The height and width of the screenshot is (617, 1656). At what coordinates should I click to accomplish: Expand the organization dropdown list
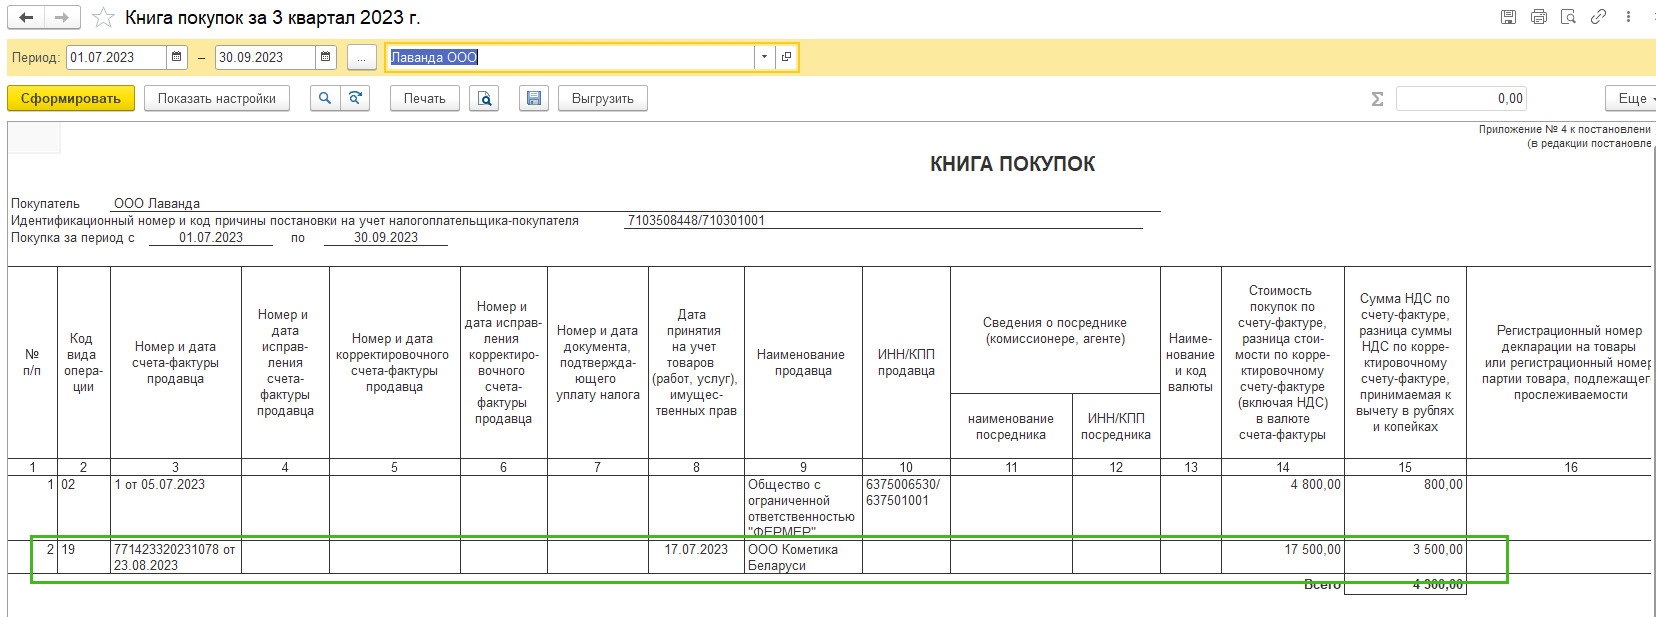coord(764,58)
